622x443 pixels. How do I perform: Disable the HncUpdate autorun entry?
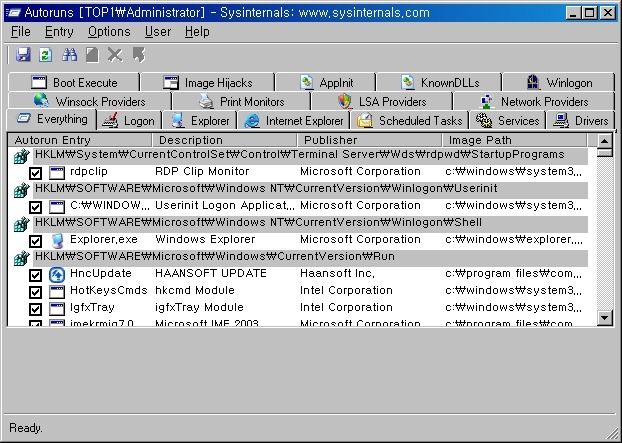pyautogui.click(x=35, y=275)
